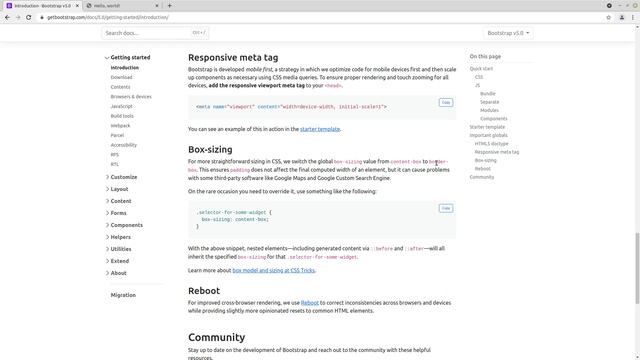
Task: Jump to HTML5 doctype in On this page
Action: pos(491,144)
